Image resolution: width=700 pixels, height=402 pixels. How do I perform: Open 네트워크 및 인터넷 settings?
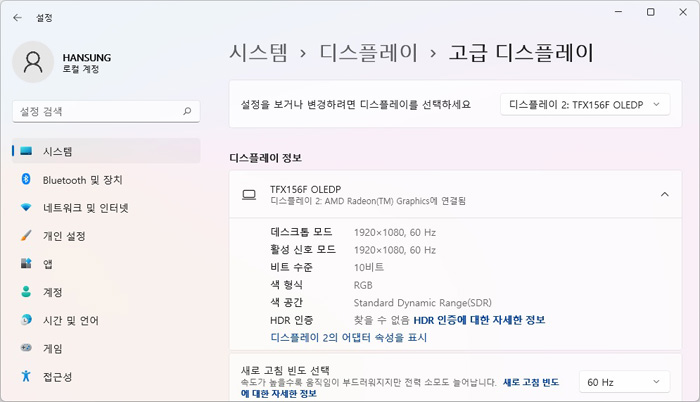coord(106,208)
